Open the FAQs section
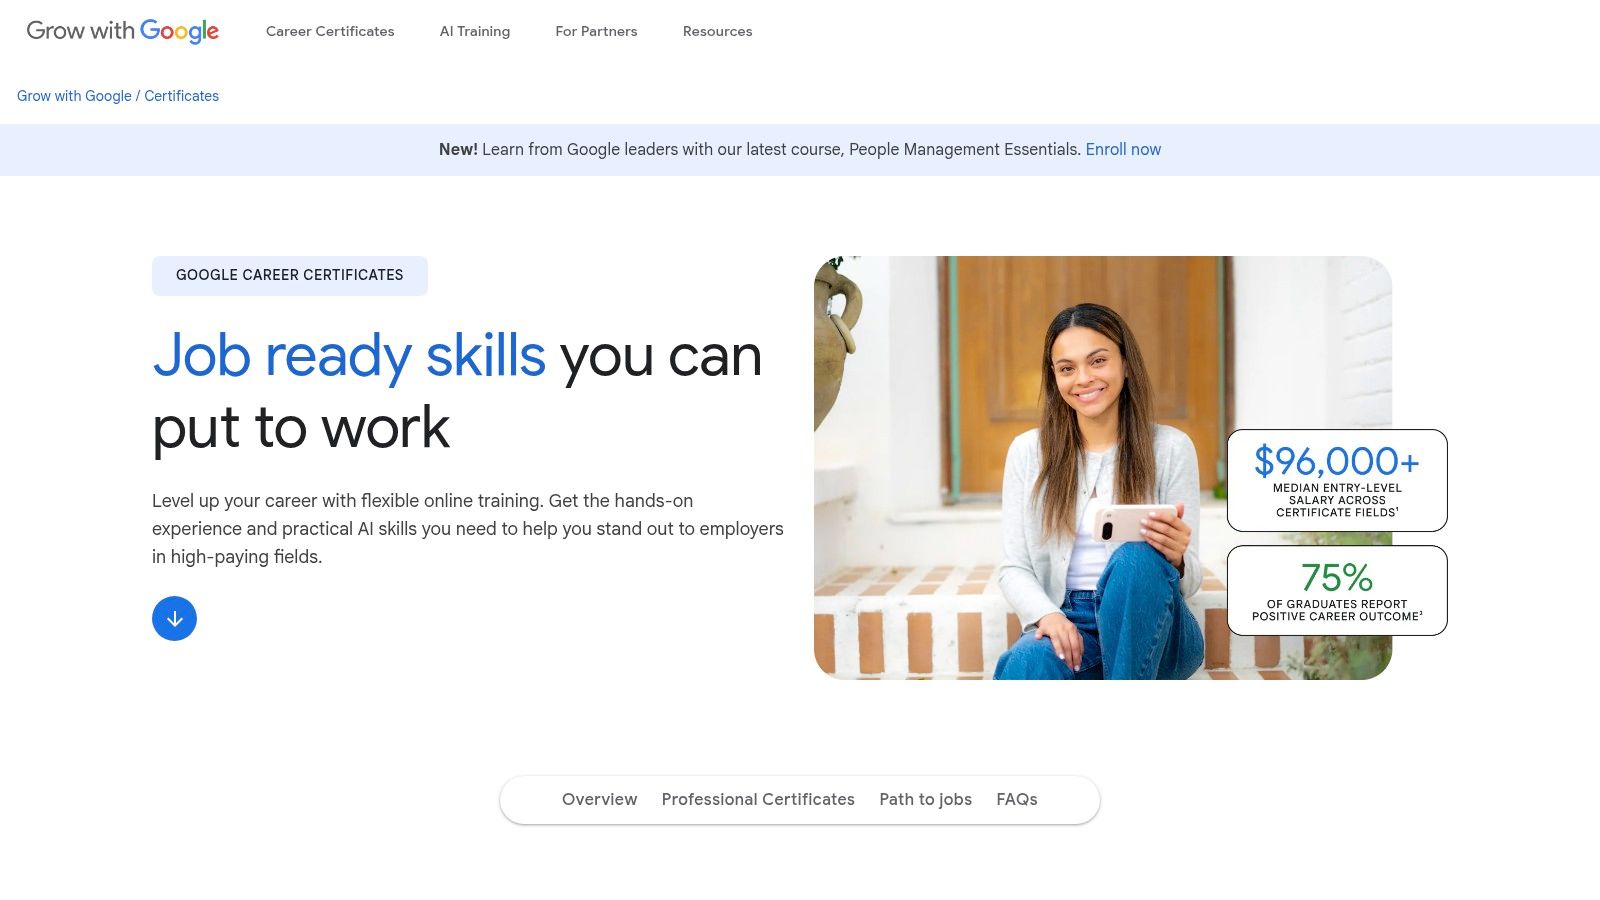The height and width of the screenshot is (900, 1600). [x=1016, y=799]
